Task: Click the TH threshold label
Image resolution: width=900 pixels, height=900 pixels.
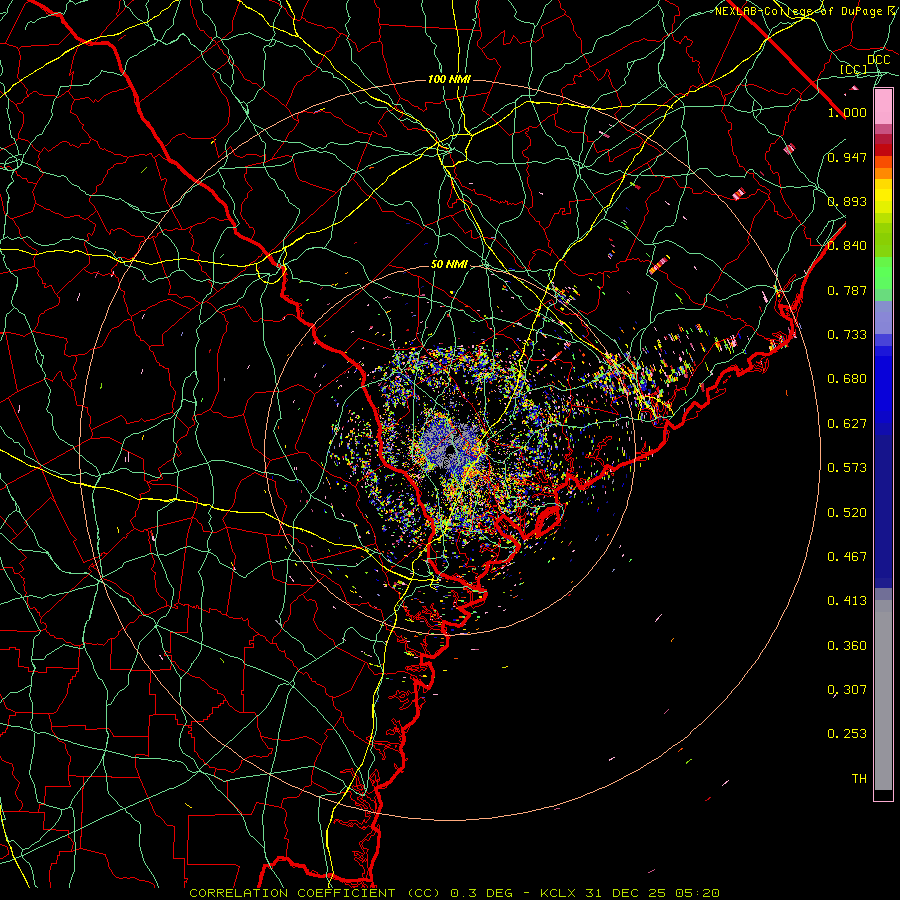Action: click(x=859, y=779)
